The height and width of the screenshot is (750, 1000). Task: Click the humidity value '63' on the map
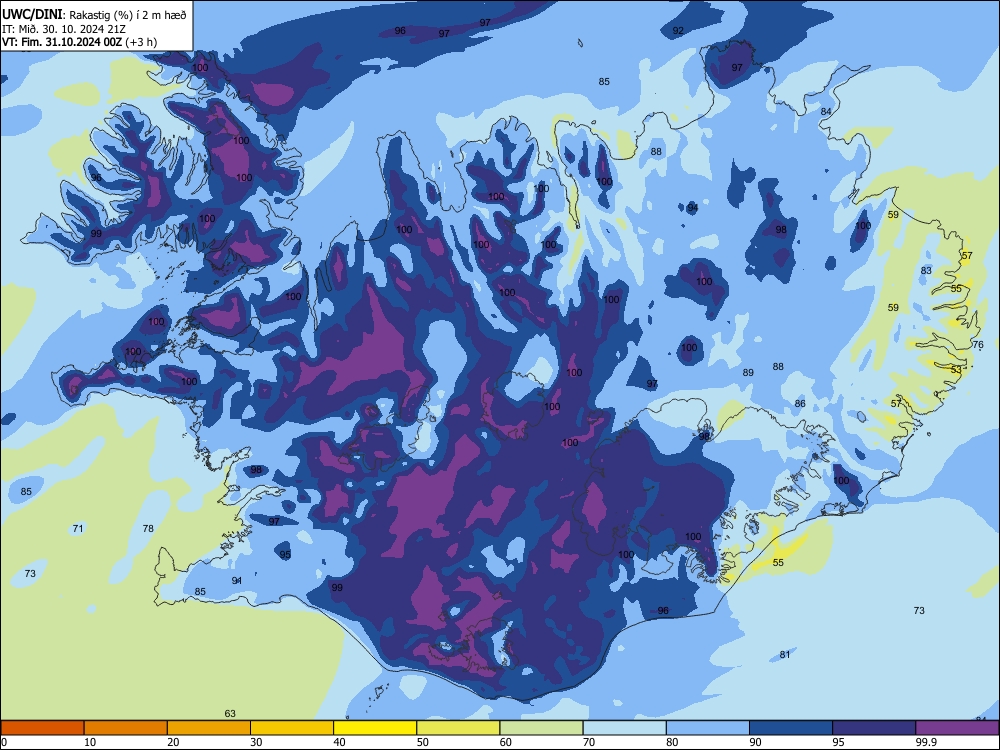[x=230, y=714]
